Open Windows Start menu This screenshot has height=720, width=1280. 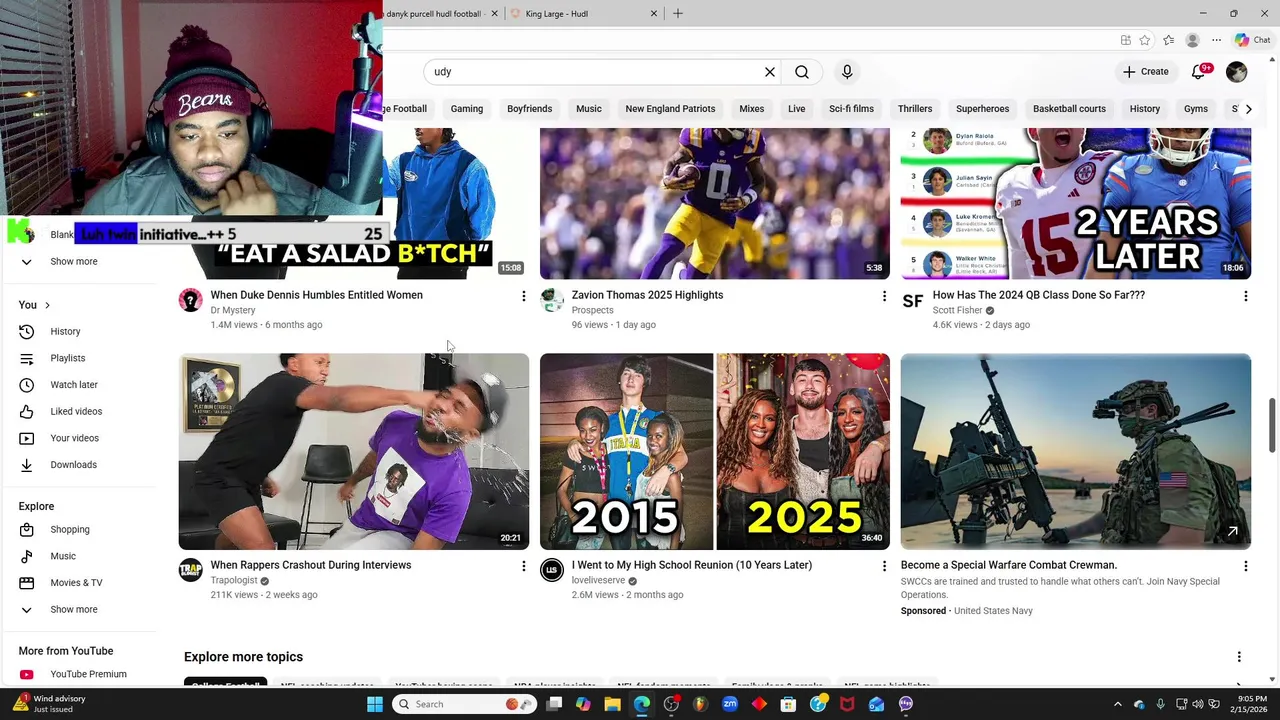coord(375,704)
